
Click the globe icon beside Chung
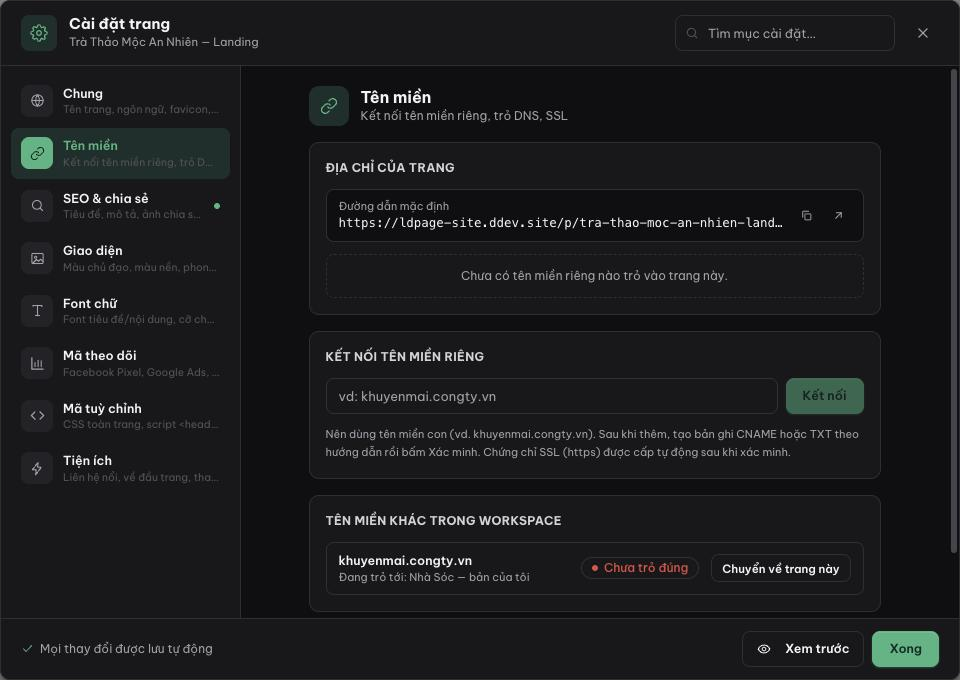click(x=37, y=100)
